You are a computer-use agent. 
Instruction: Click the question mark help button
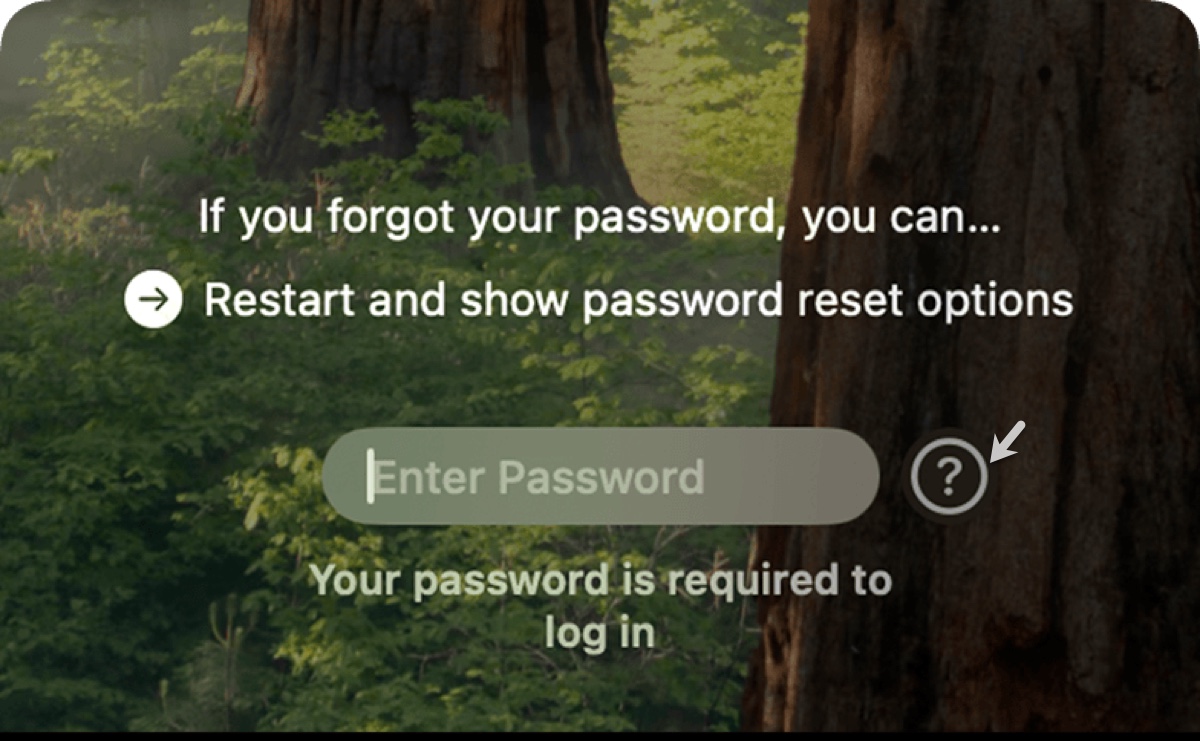949,477
